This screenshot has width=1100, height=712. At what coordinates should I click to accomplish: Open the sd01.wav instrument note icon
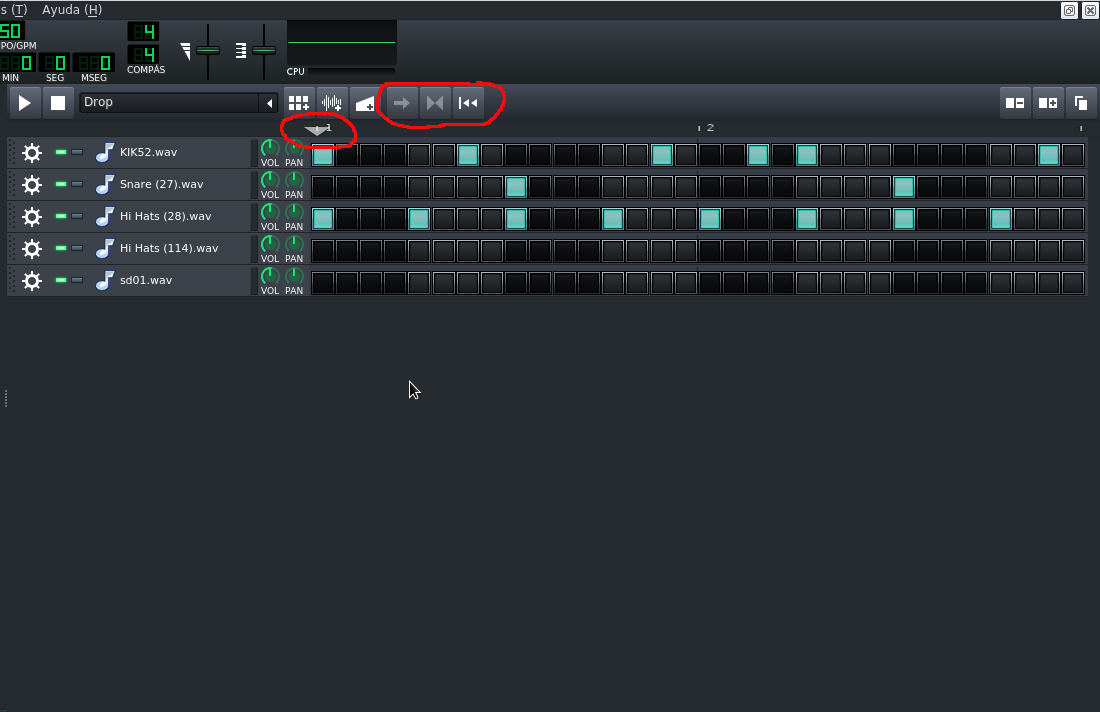(x=104, y=281)
